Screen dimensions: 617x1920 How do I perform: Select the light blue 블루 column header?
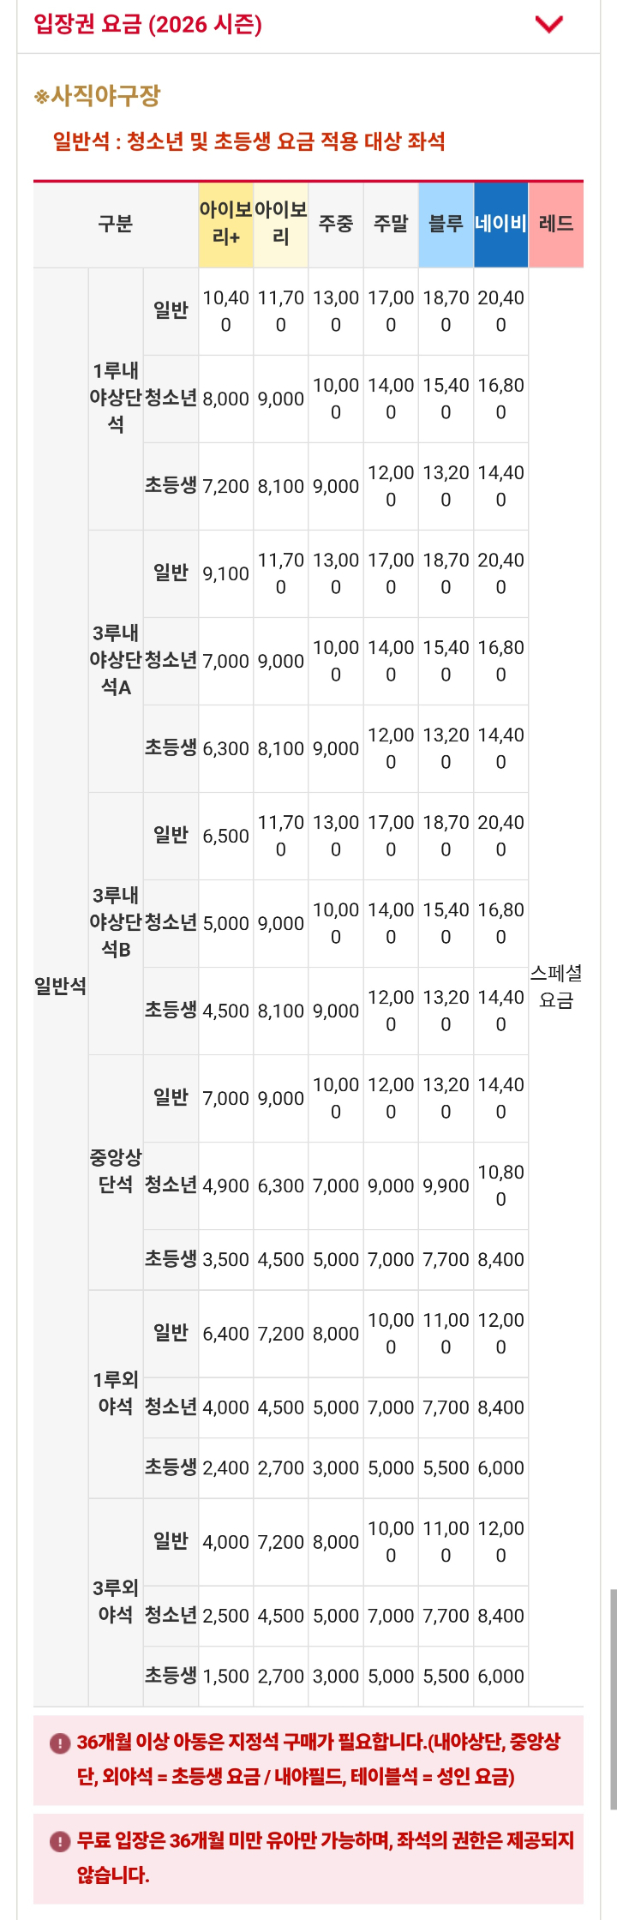click(446, 224)
